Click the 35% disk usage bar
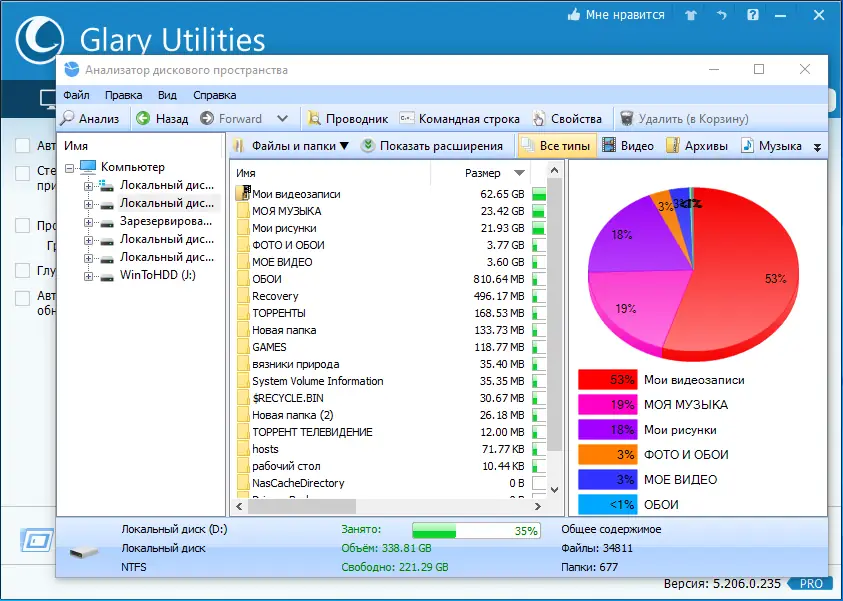843x601 pixels. [476, 531]
